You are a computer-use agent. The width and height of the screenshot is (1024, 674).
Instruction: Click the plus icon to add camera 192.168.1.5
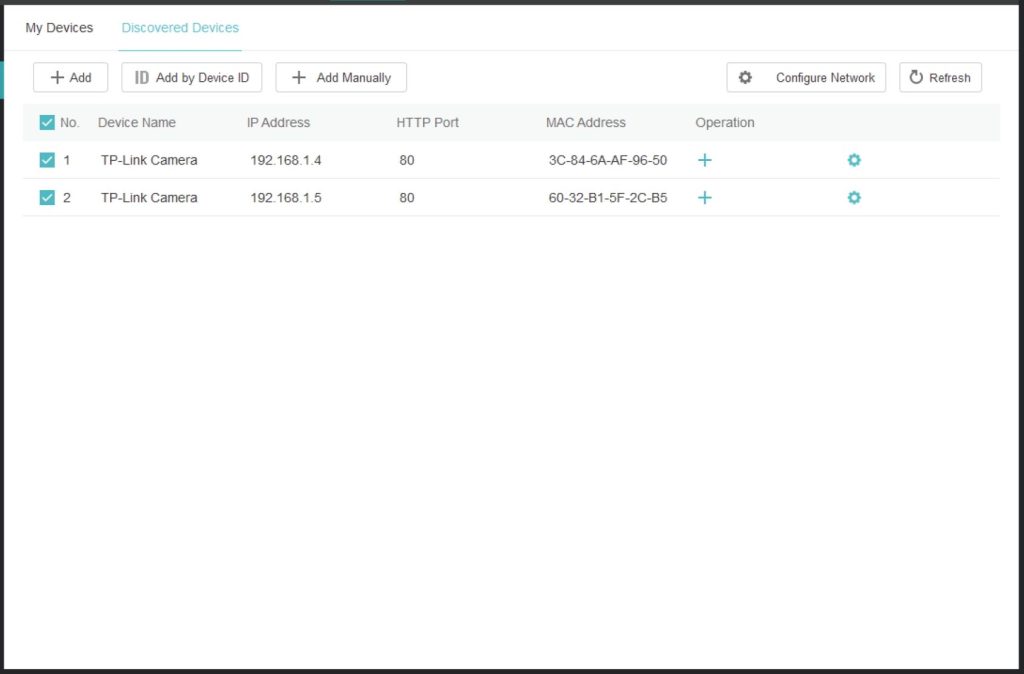pyautogui.click(x=704, y=197)
